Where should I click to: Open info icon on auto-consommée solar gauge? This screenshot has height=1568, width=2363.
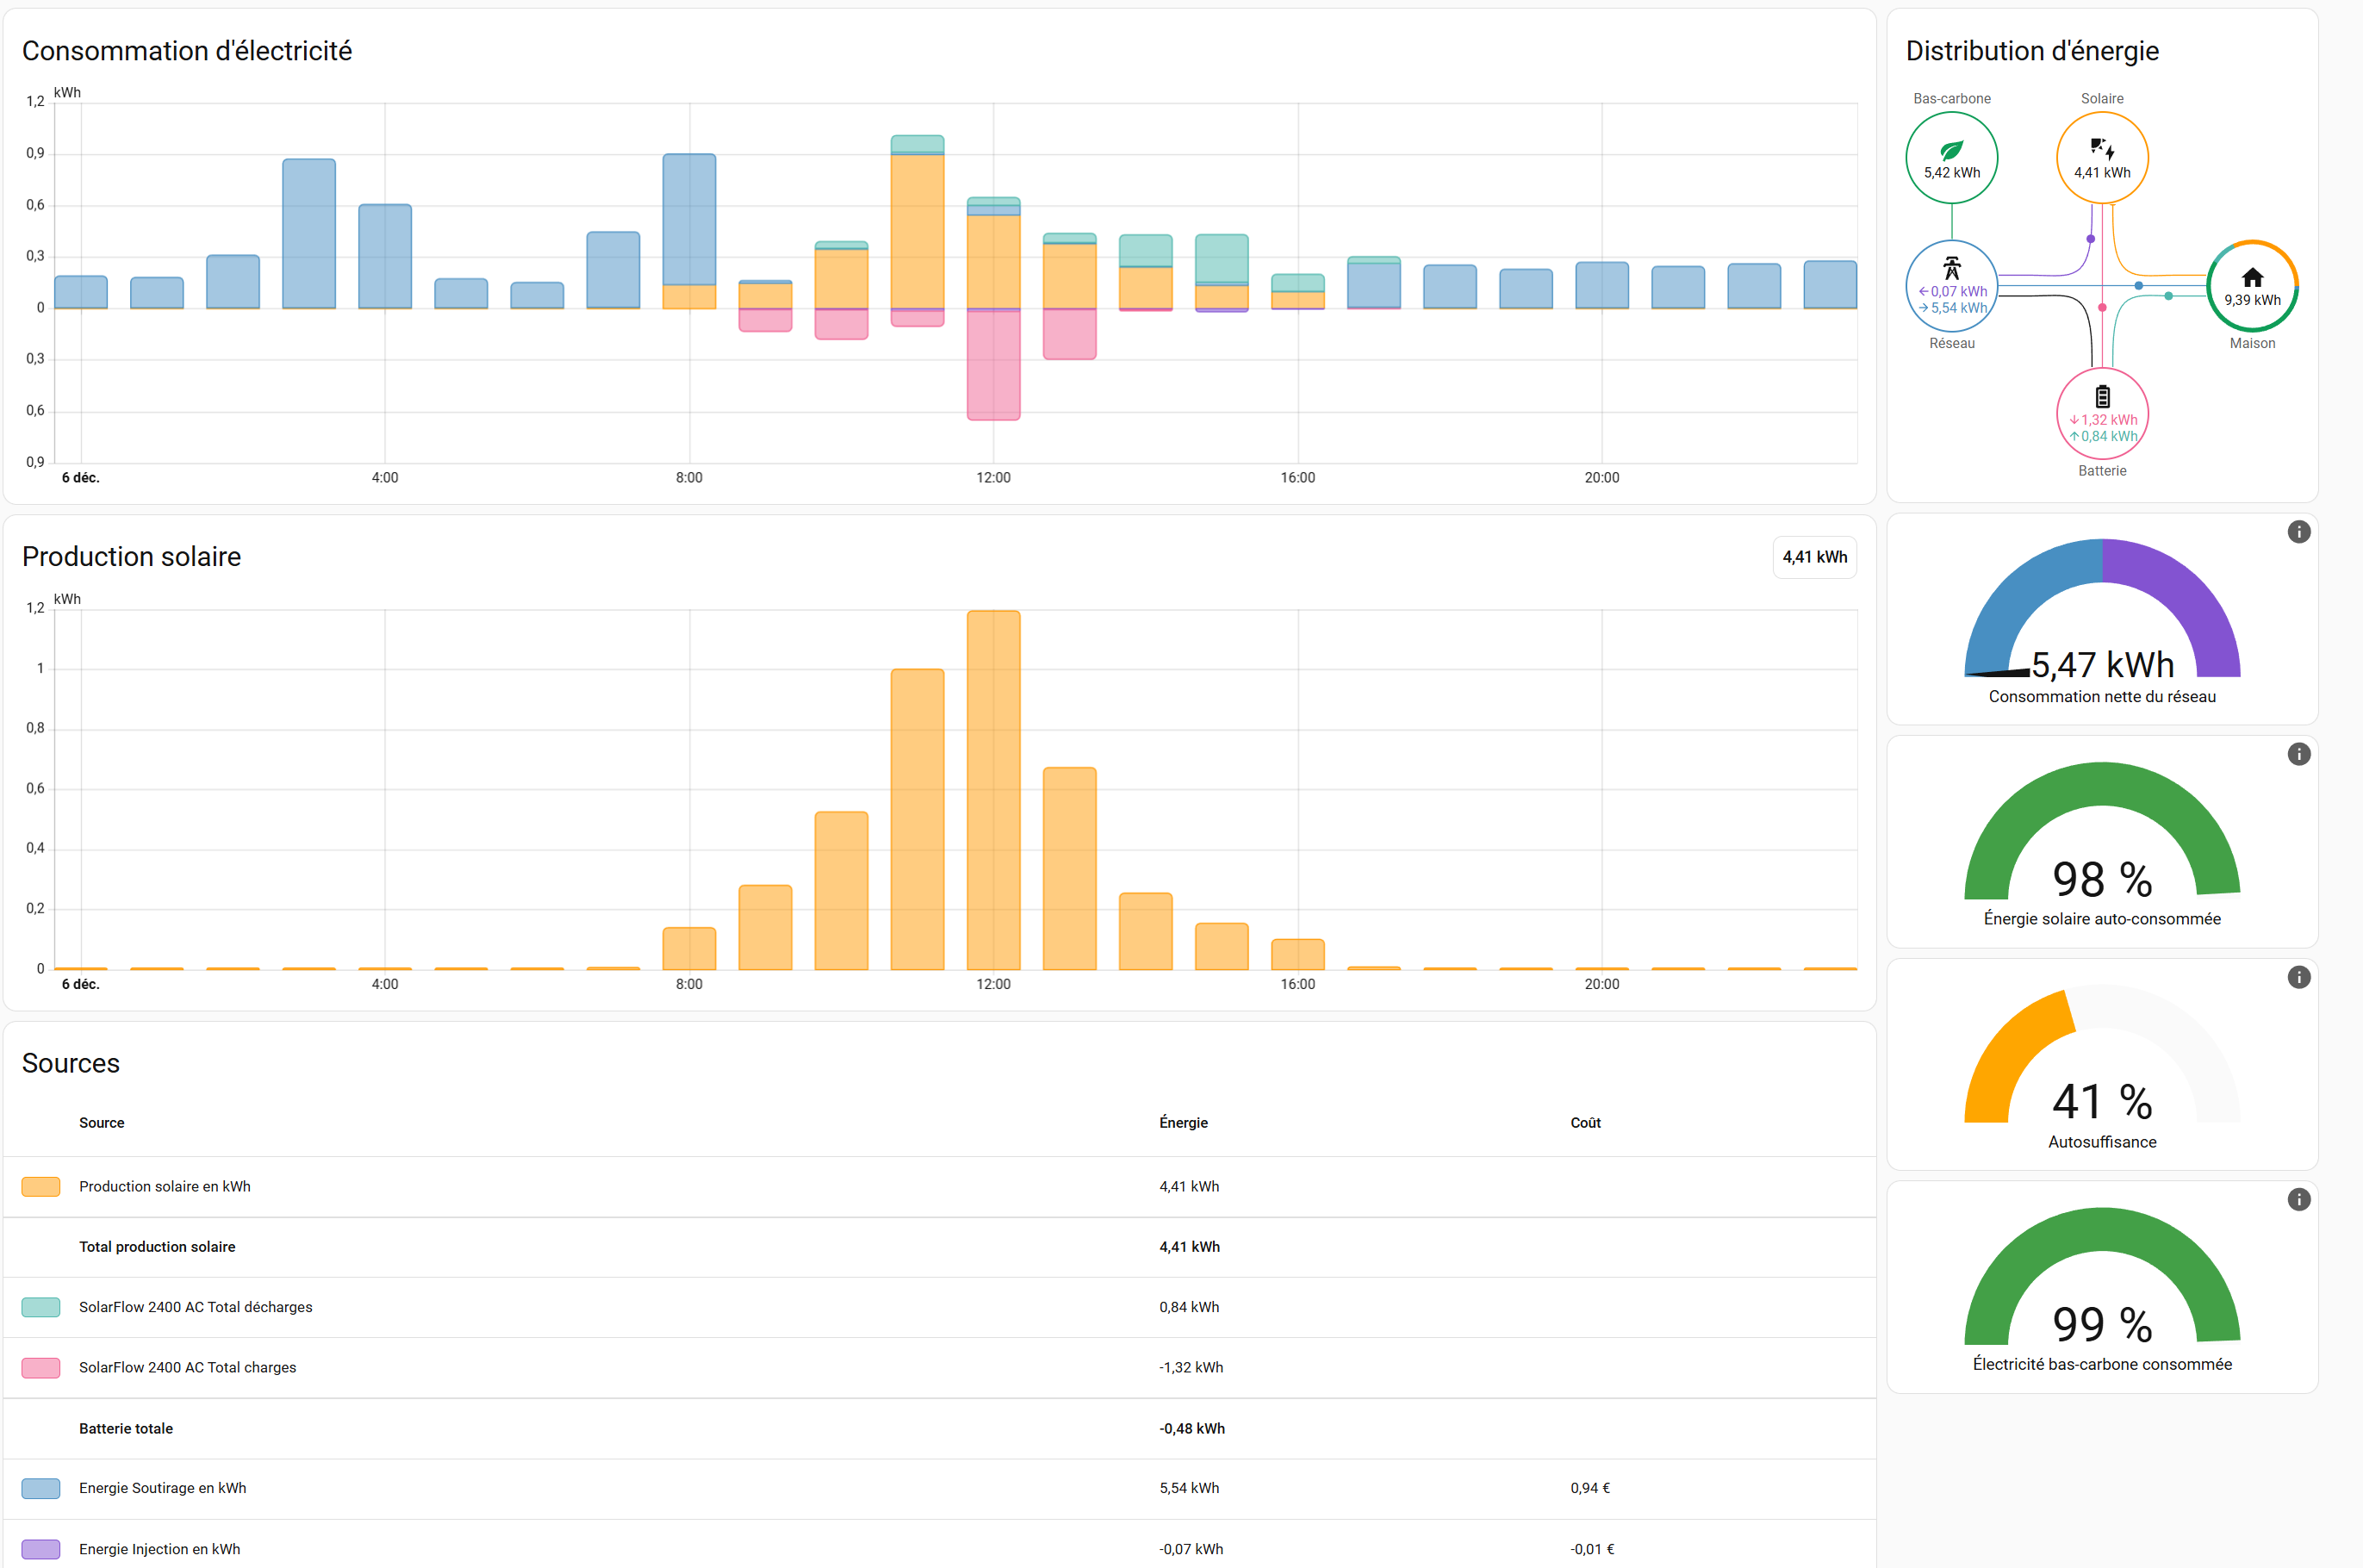click(2298, 754)
